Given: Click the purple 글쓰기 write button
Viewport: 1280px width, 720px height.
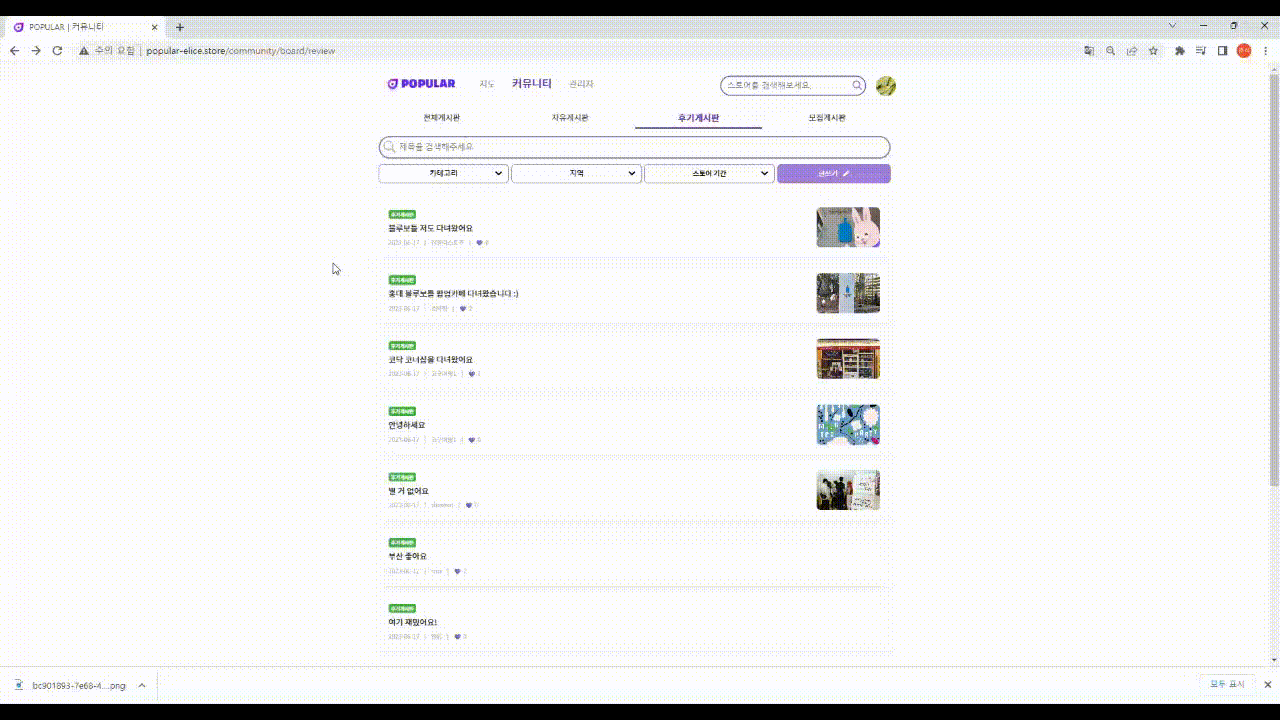Looking at the screenshot, I should 833,174.
